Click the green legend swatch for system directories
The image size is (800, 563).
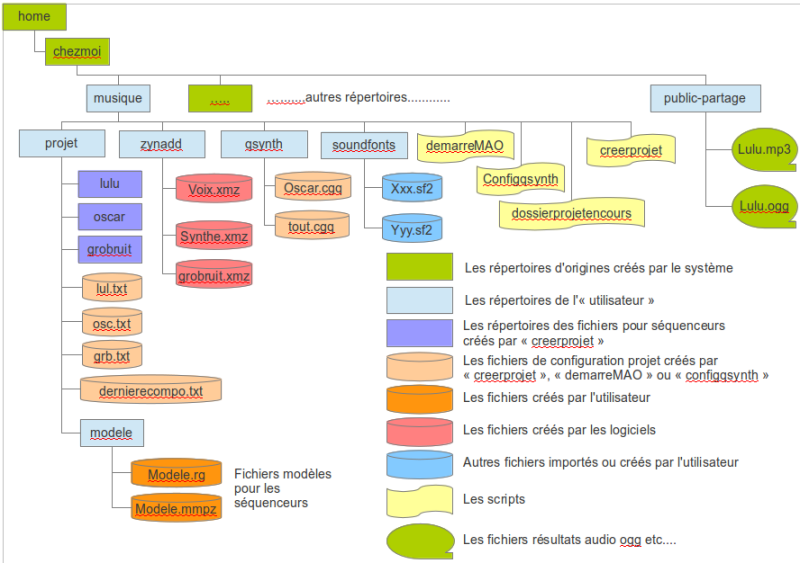point(419,267)
